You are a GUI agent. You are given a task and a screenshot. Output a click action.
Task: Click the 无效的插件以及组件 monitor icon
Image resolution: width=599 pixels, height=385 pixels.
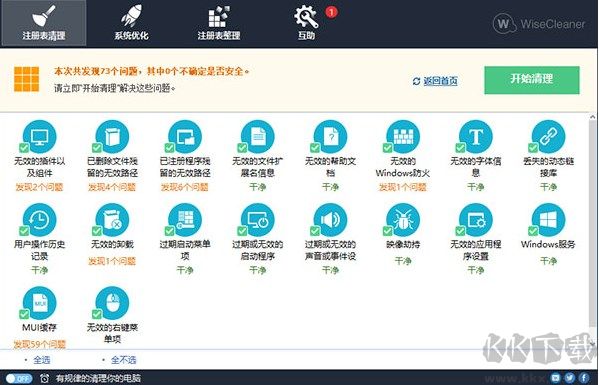click(x=40, y=137)
